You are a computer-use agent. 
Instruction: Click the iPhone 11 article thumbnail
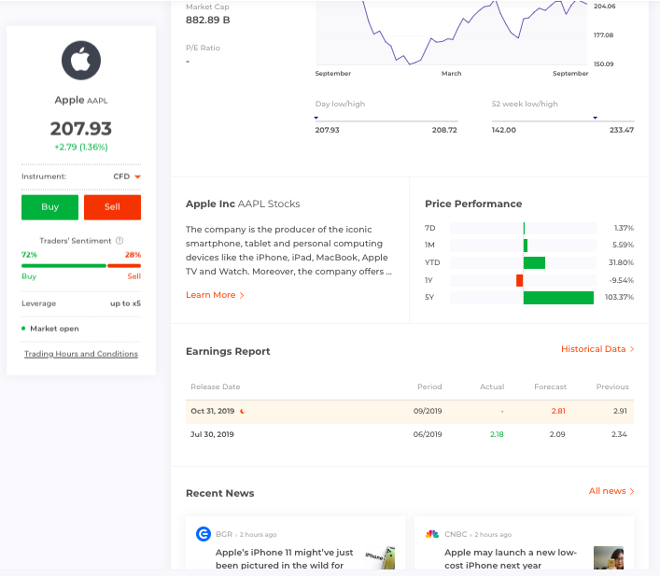tap(381, 558)
